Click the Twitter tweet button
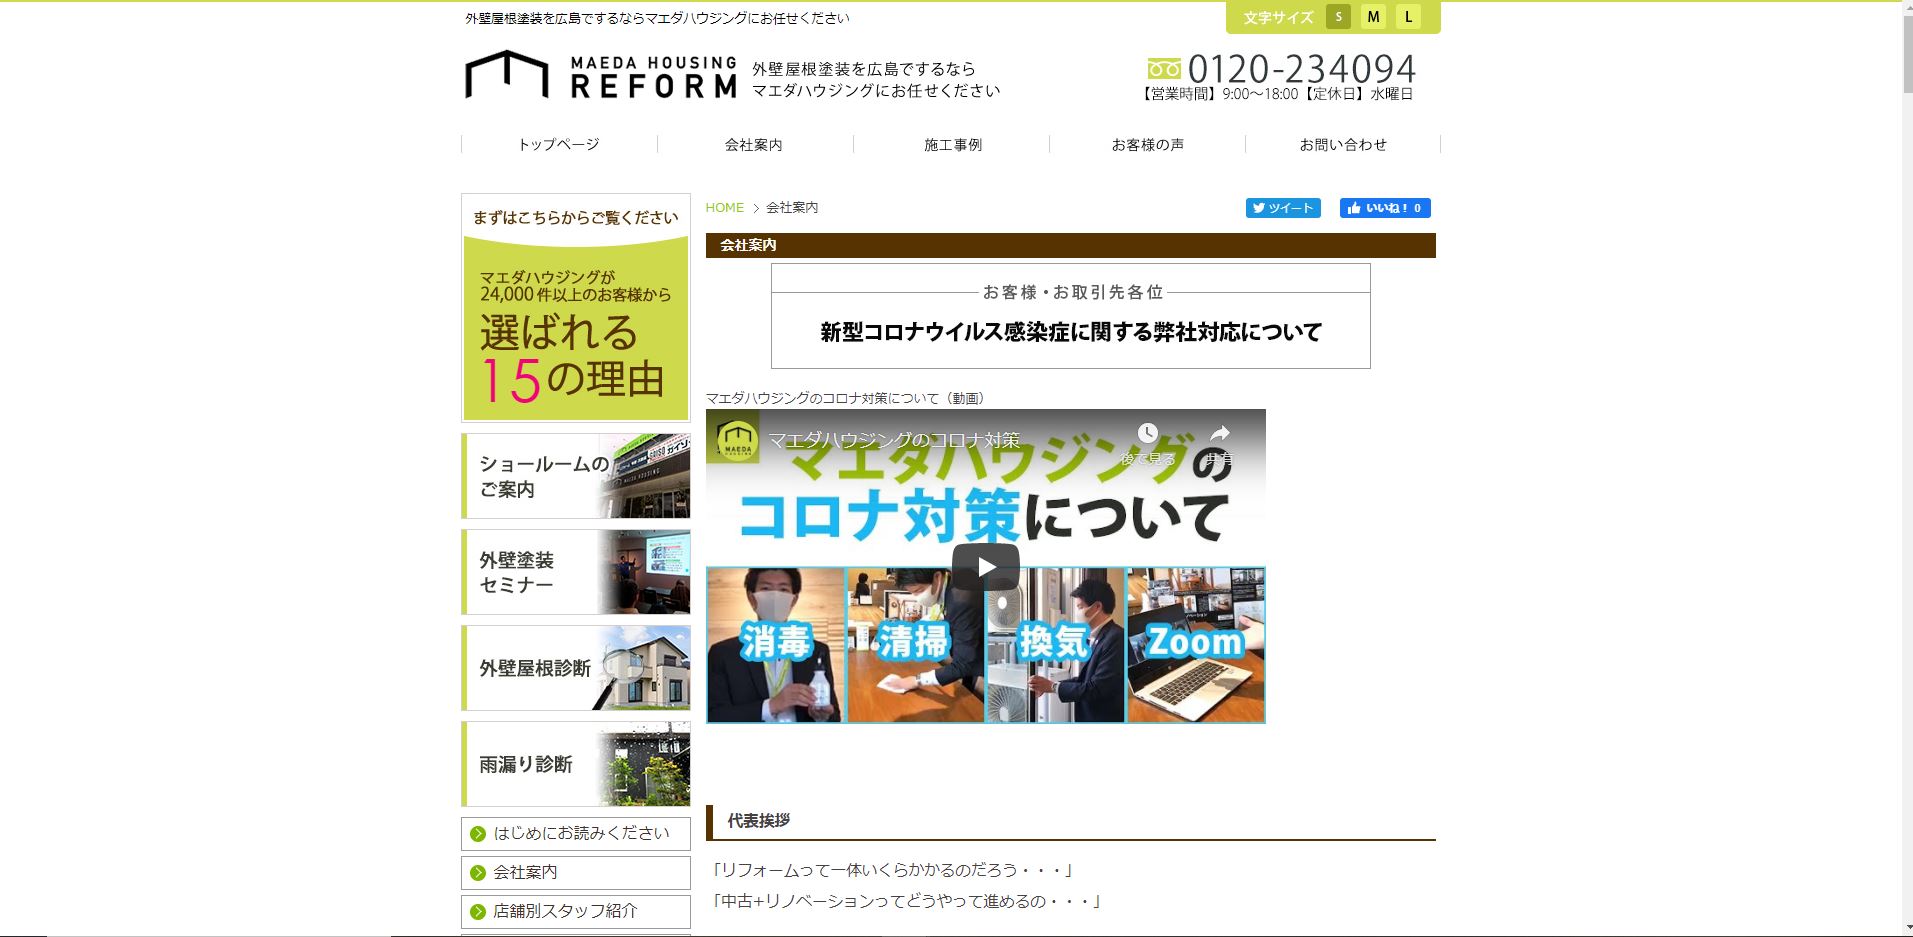The height and width of the screenshot is (937, 1913). pyautogui.click(x=1283, y=208)
